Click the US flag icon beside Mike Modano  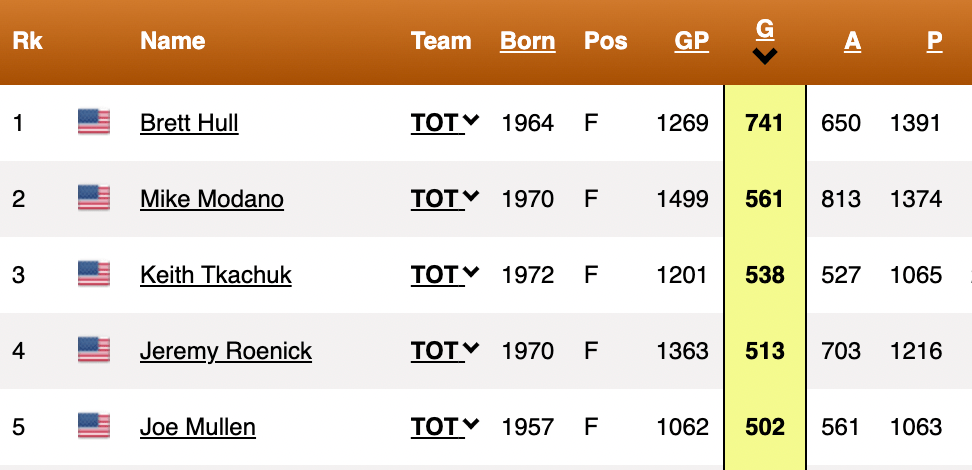pos(93,198)
